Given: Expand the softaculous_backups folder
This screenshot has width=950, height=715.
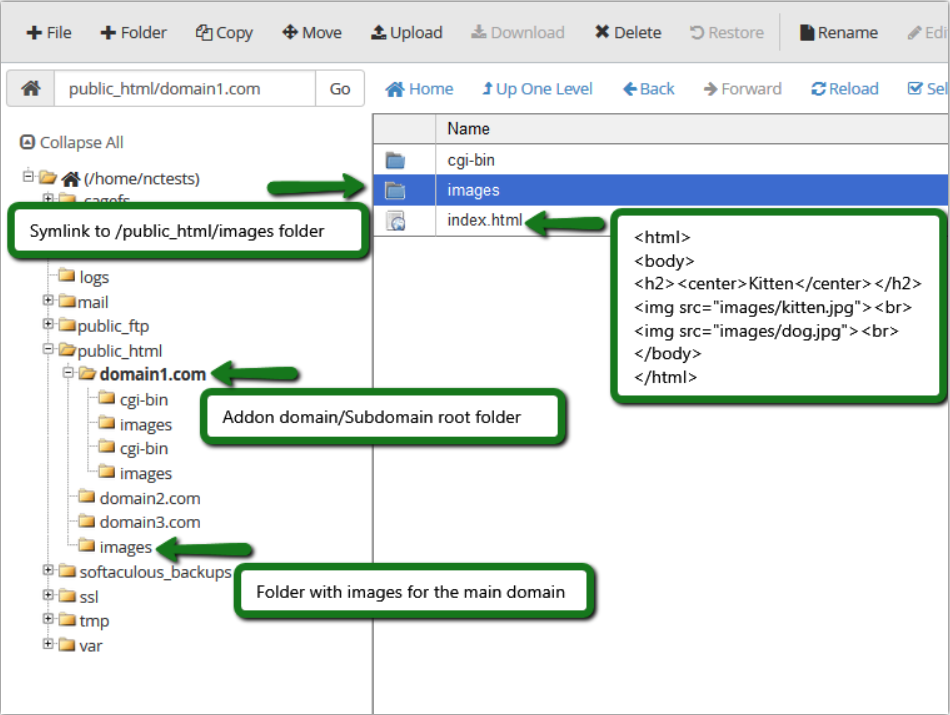Looking at the screenshot, I should pos(48,570).
